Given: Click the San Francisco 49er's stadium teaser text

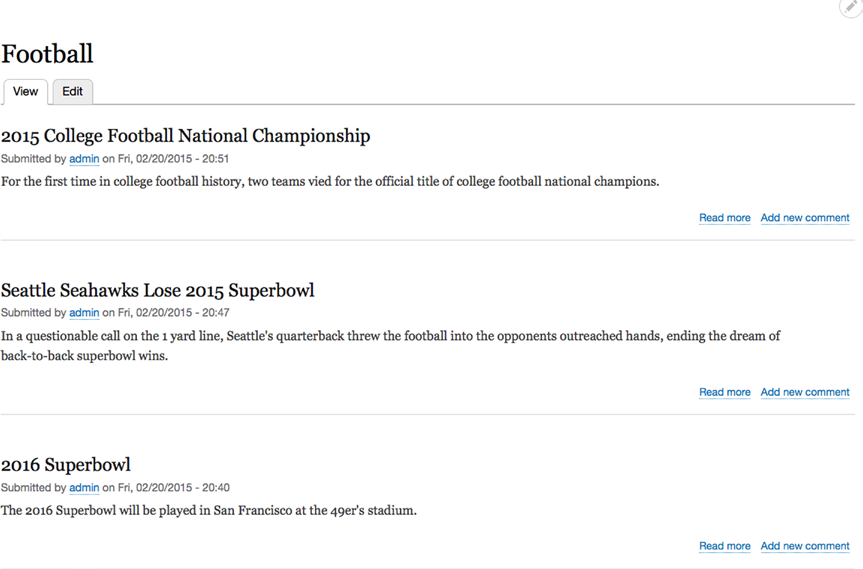Looking at the screenshot, I should click(x=209, y=511).
